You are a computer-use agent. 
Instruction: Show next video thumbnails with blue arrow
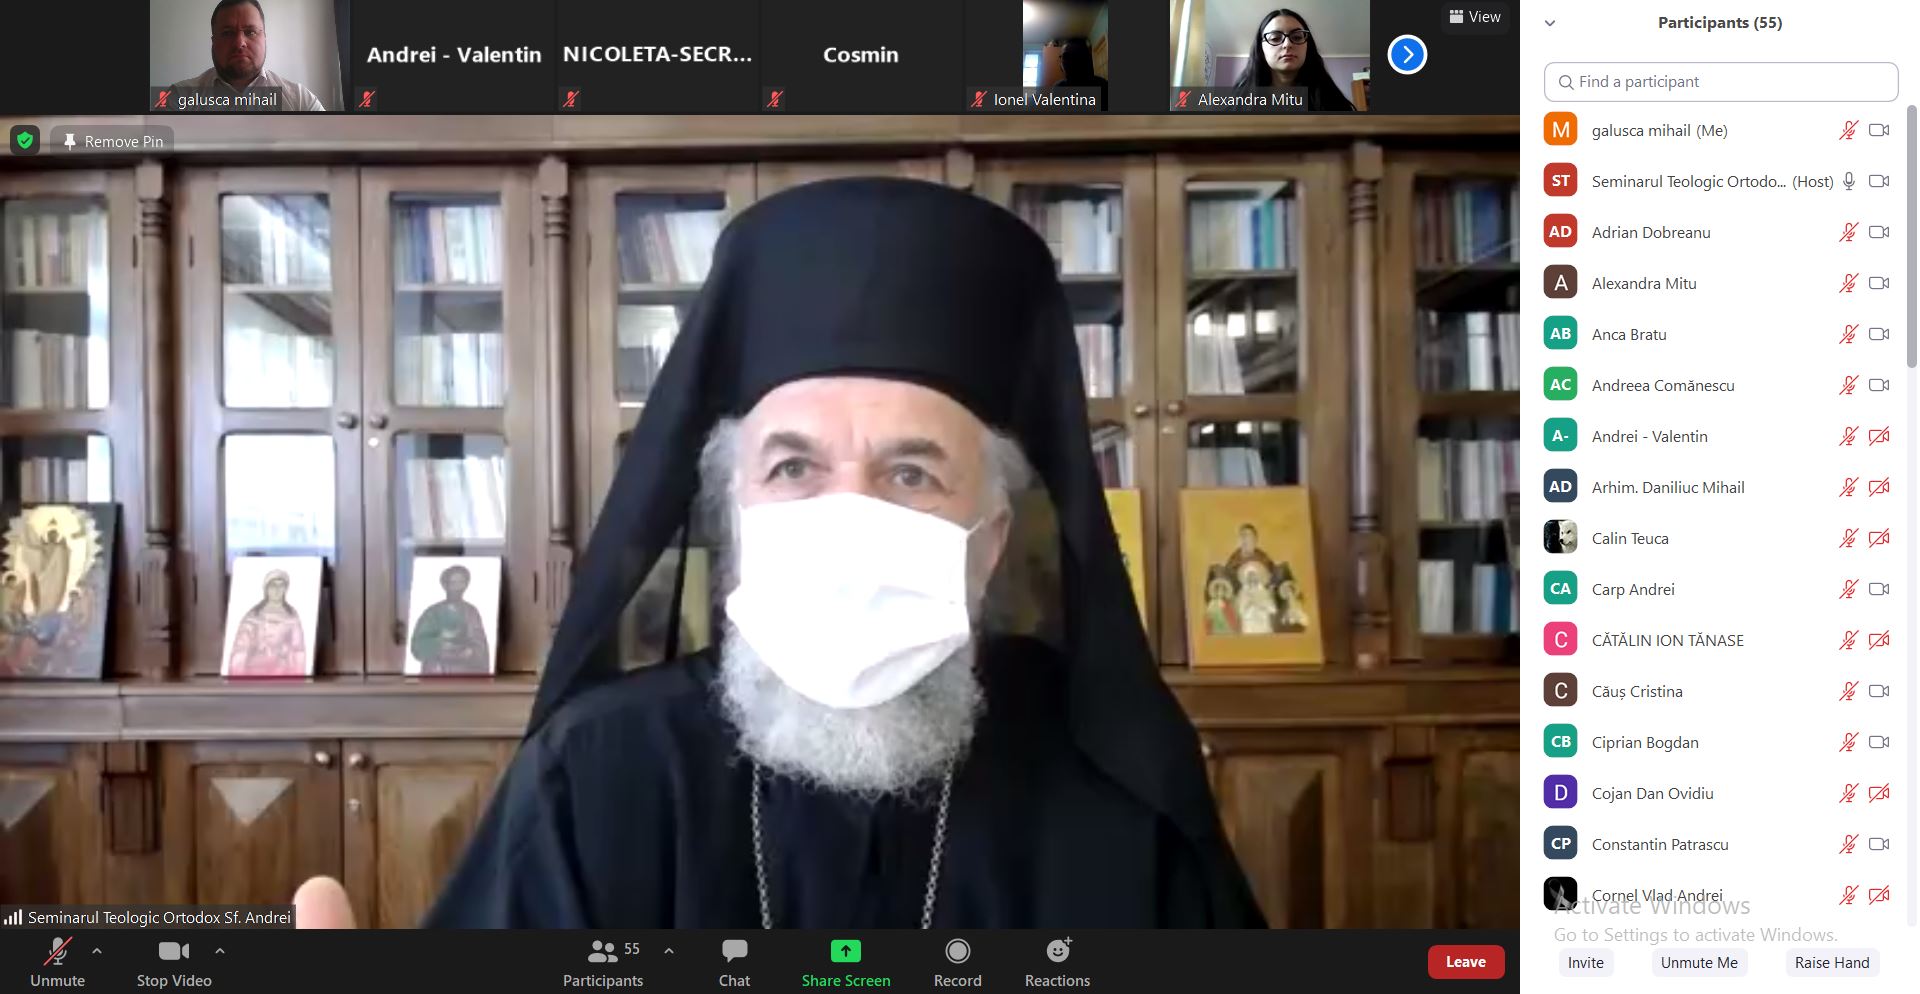pyautogui.click(x=1407, y=55)
